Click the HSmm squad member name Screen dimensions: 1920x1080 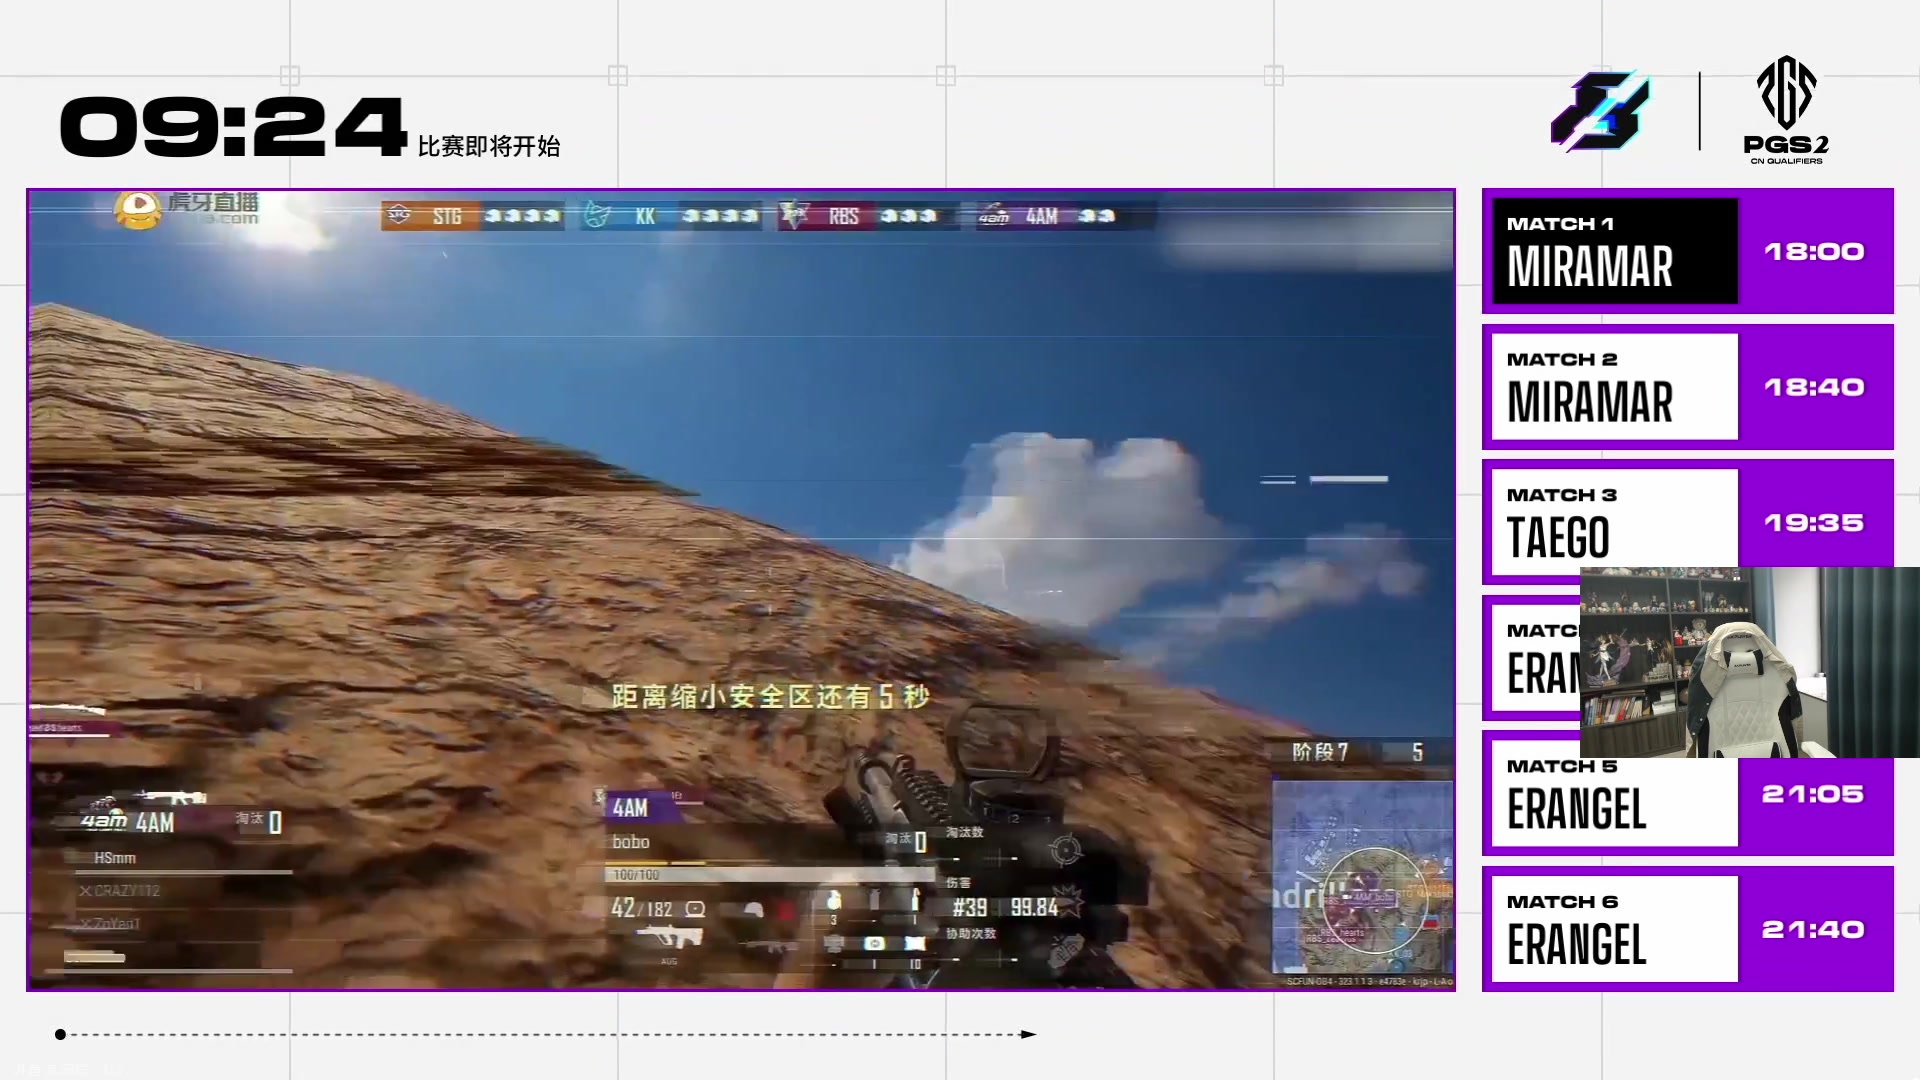(115, 858)
